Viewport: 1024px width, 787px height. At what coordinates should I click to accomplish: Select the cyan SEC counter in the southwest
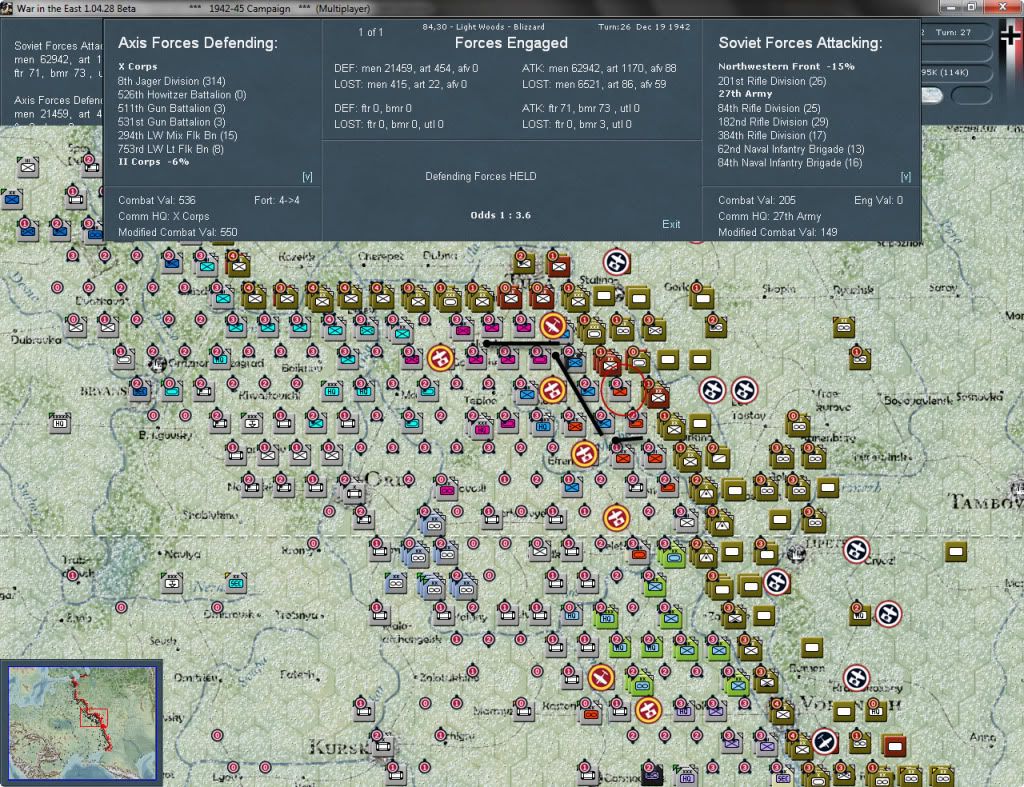tap(236, 583)
